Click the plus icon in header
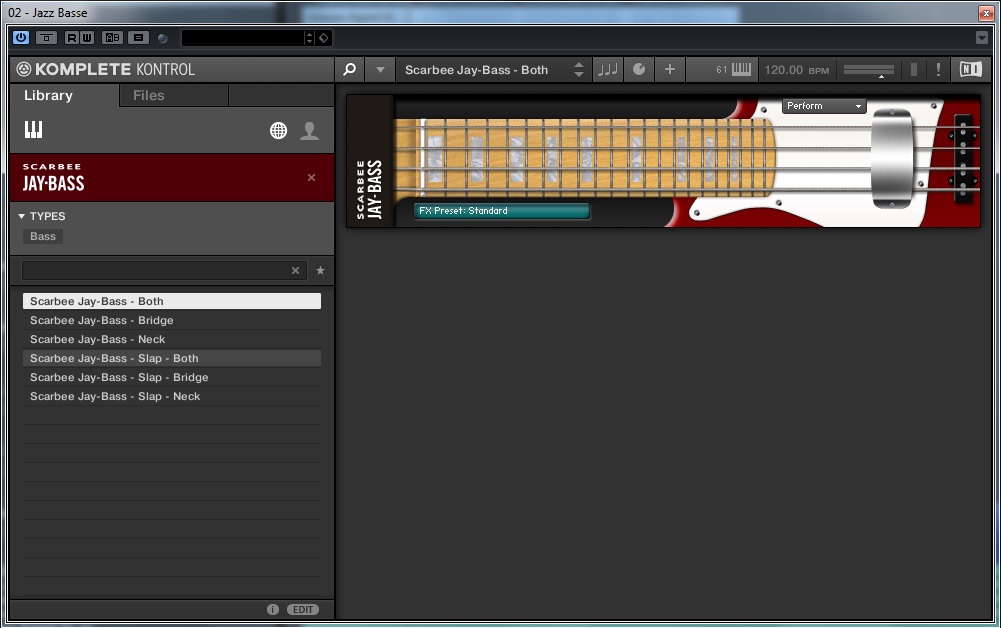The height and width of the screenshot is (628, 1001). pyautogui.click(x=670, y=70)
